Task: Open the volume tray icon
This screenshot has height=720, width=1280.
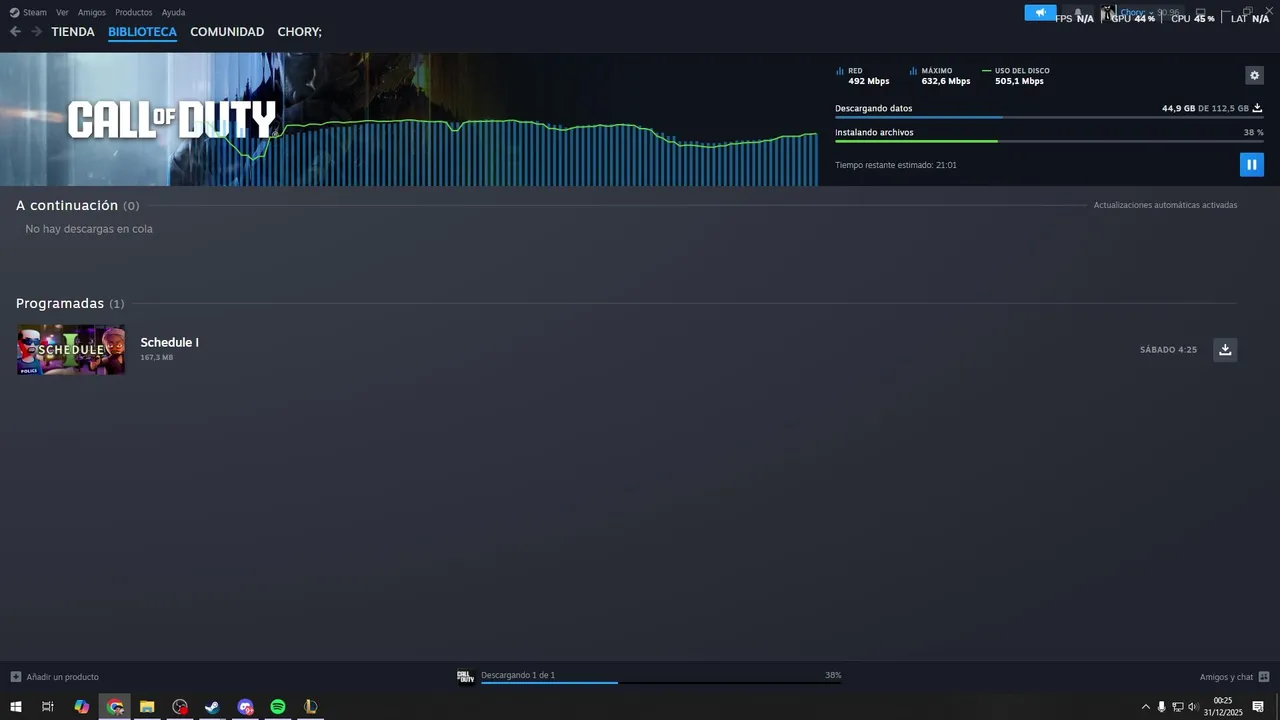Action: point(1192,707)
